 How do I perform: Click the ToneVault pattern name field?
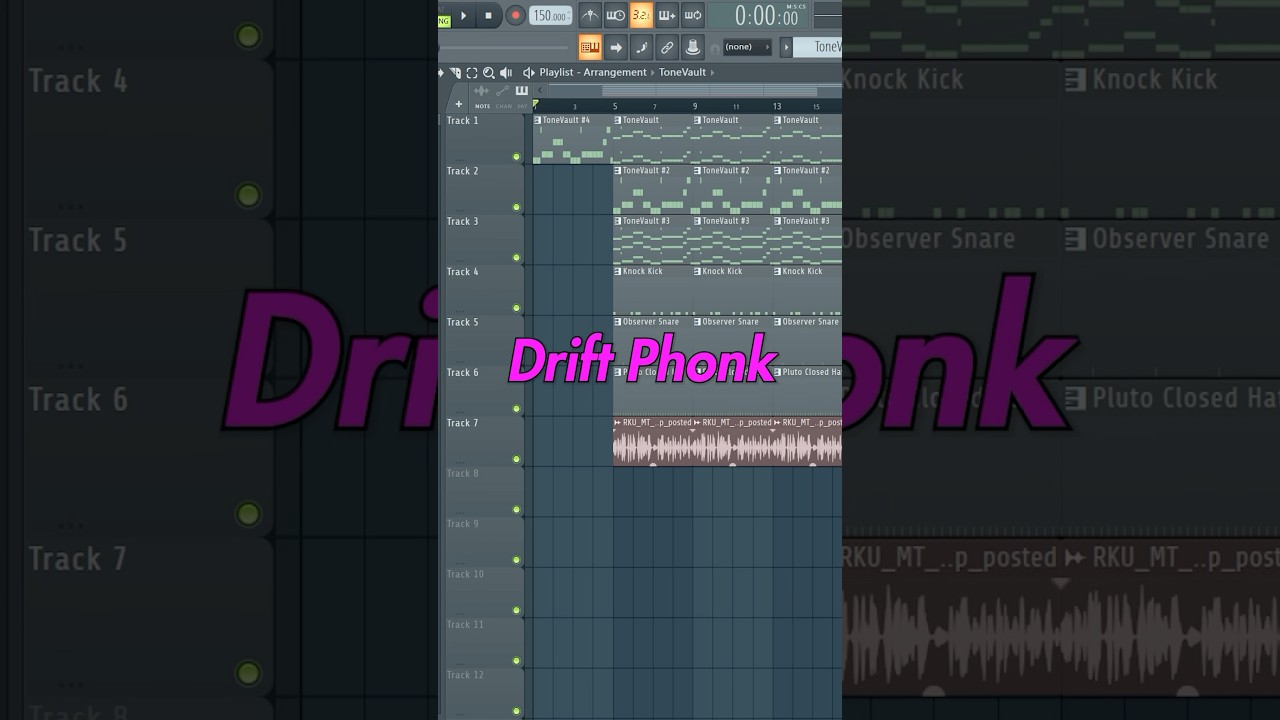click(819, 47)
